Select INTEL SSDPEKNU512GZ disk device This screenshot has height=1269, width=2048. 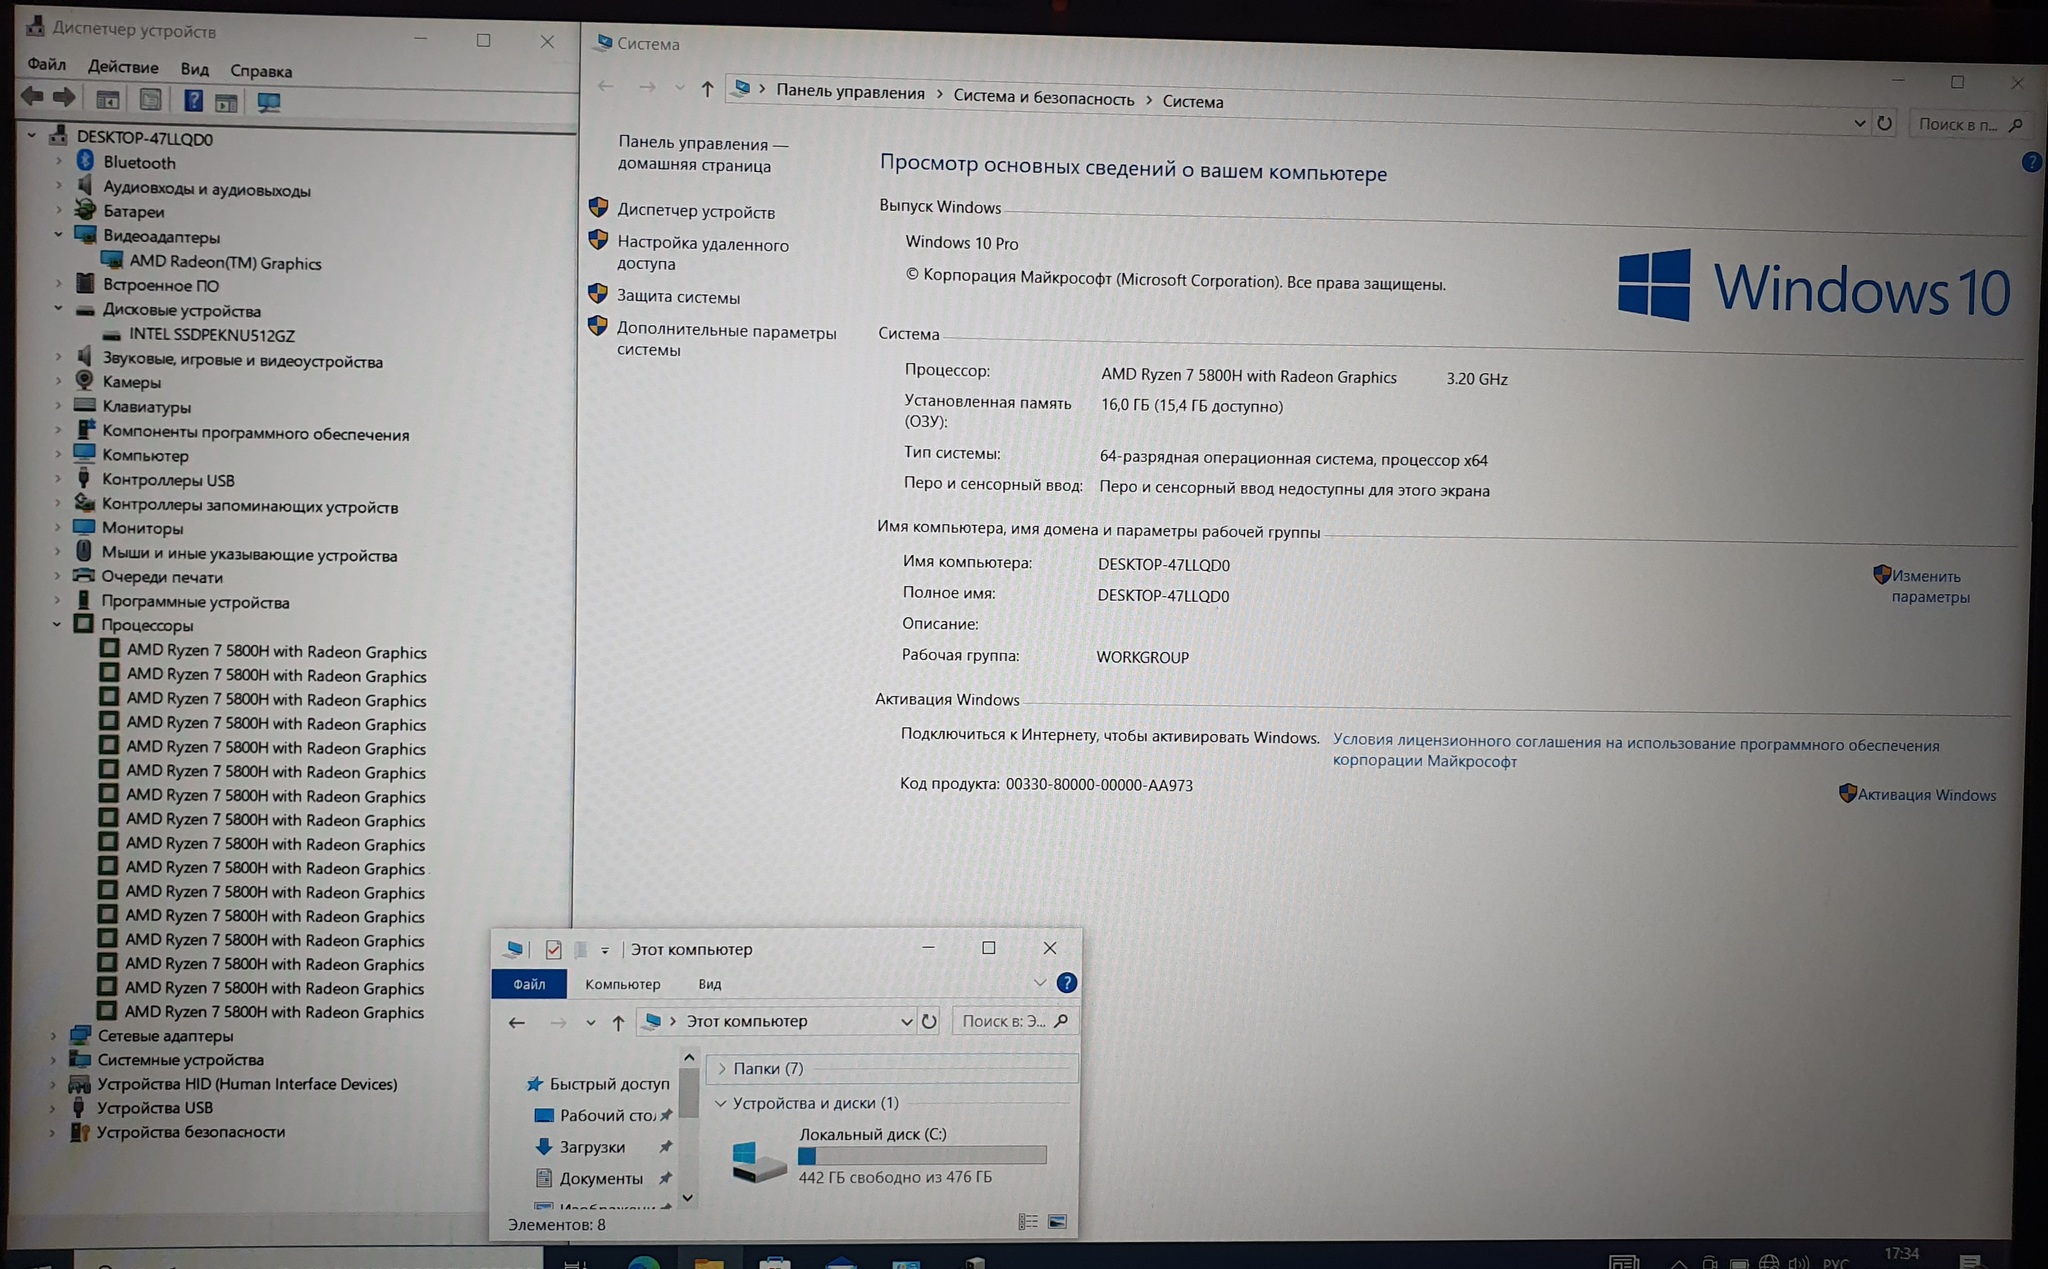click(x=211, y=335)
